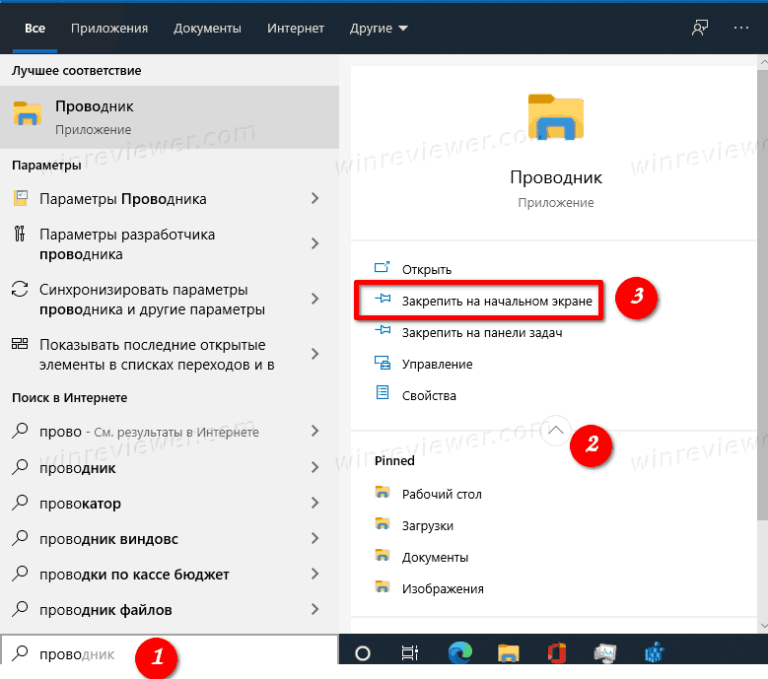The image size is (768, 679).
Task: Expand arrow next to проводник файлов
Action: [x=315, y=609]
